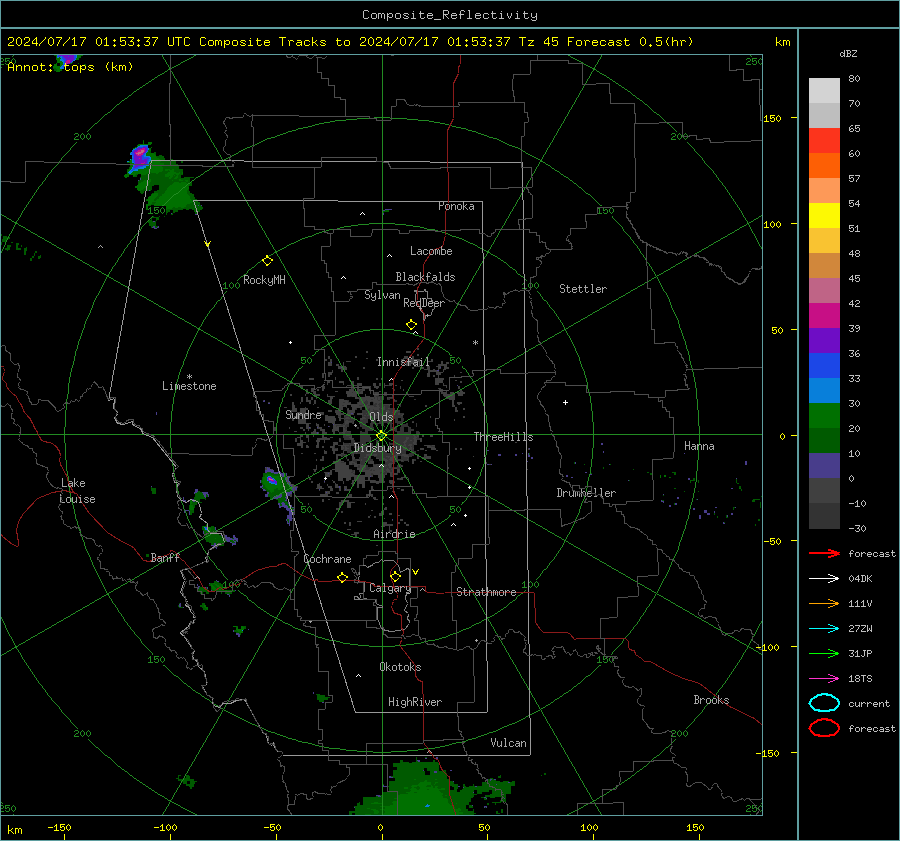This screenshot has height=841, width=900.
Task: Select the yellow diamond marker below Cochrane
Action: [x=342, y=577]
